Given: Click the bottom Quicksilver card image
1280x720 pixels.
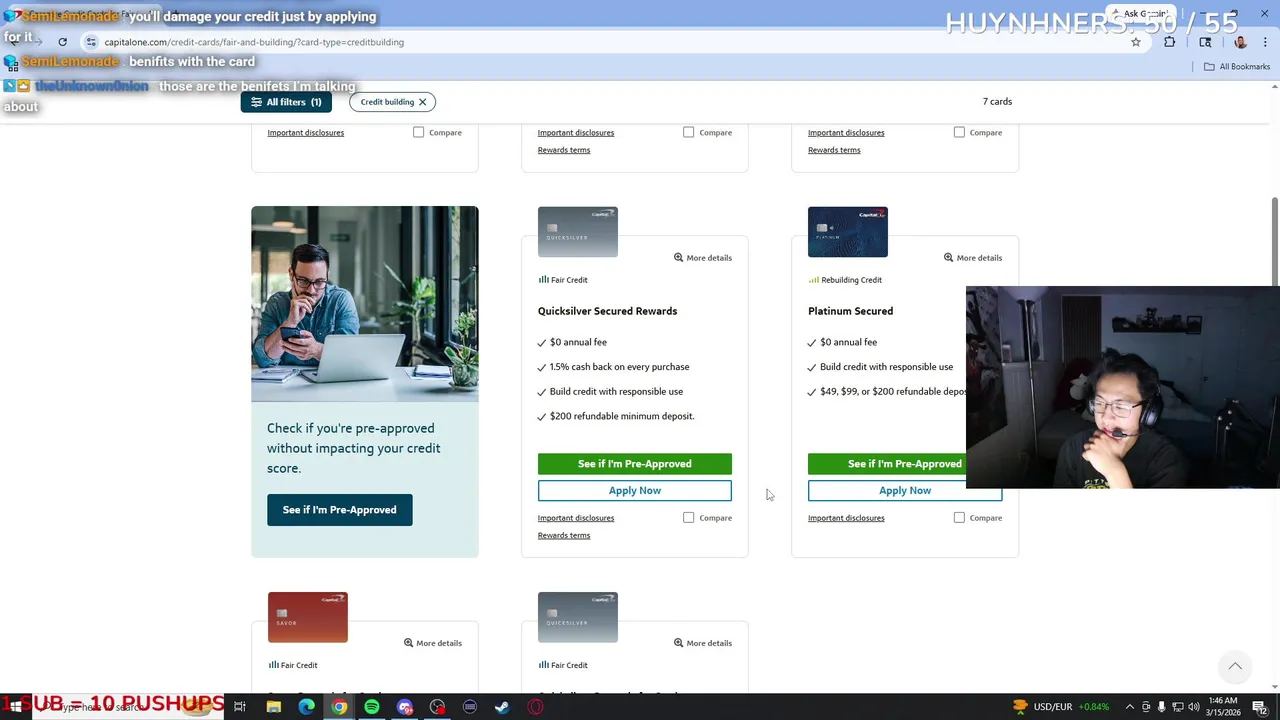Looking at the screenshot, I should (578, 617).
